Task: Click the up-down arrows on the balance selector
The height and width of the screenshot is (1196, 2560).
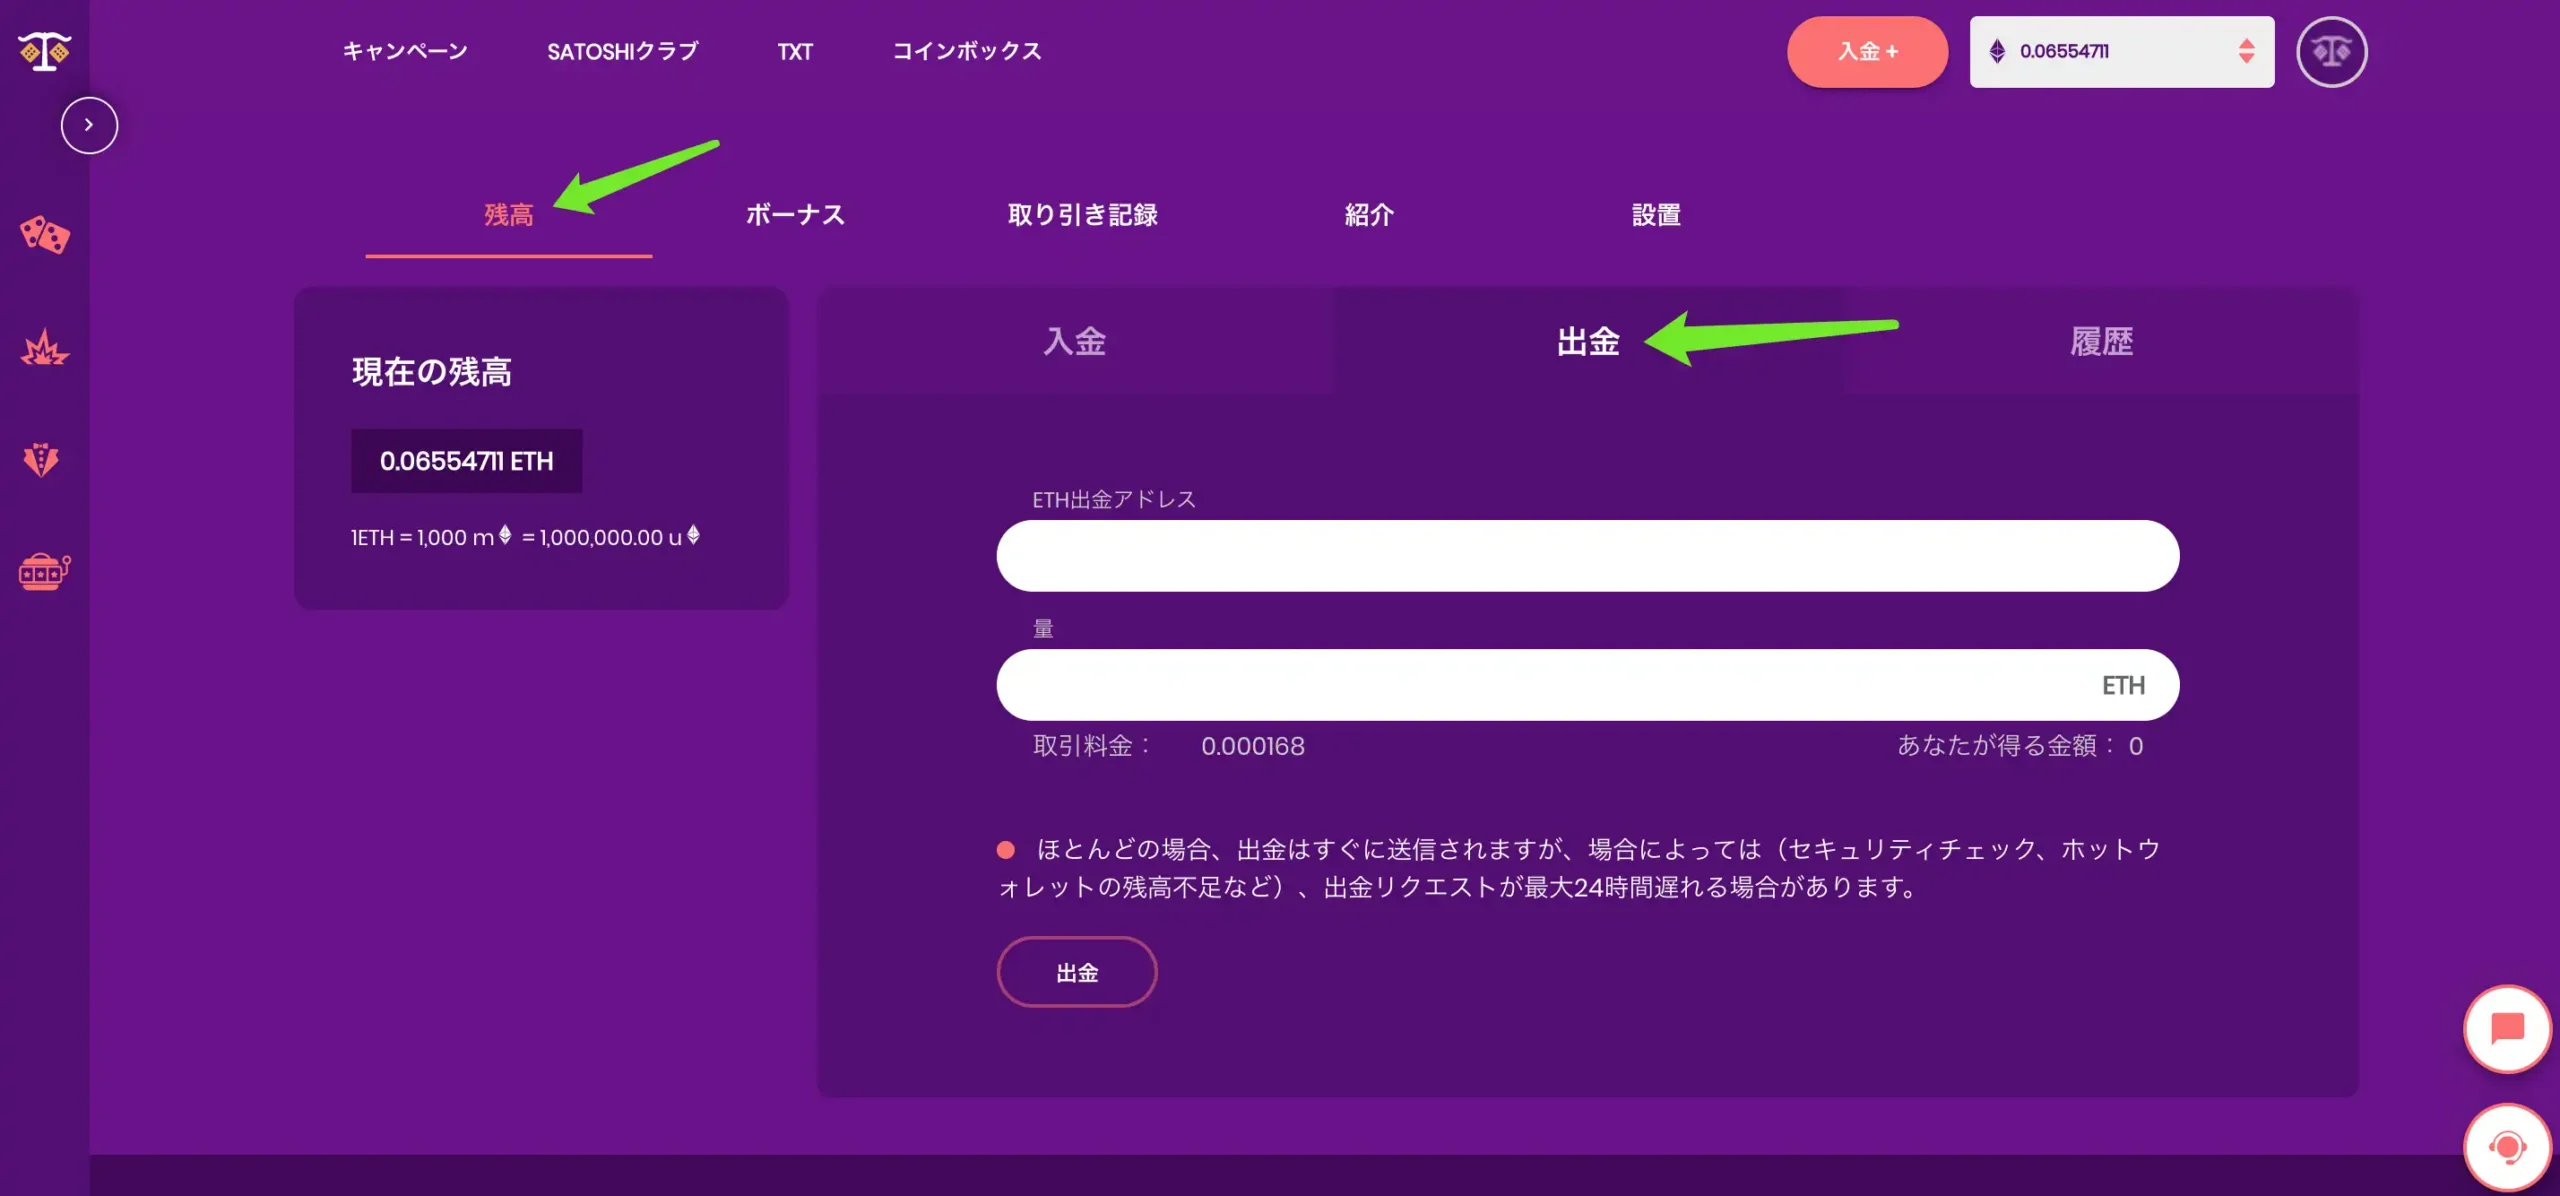Action: click(2246, 51)
